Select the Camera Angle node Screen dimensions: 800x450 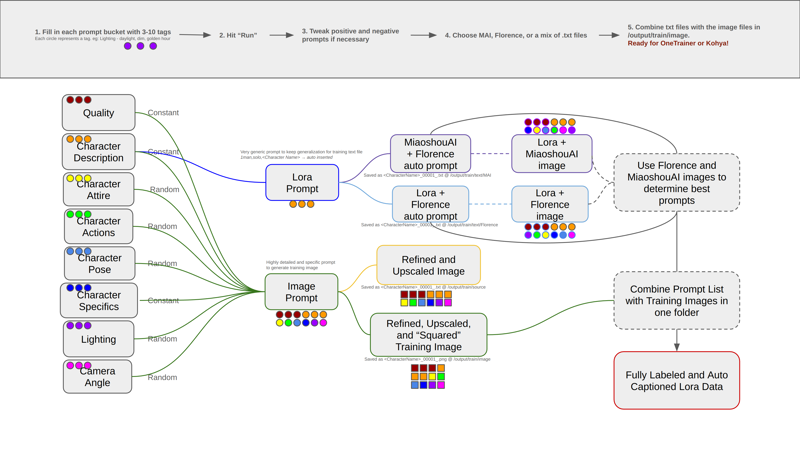[x=97, y=377]
